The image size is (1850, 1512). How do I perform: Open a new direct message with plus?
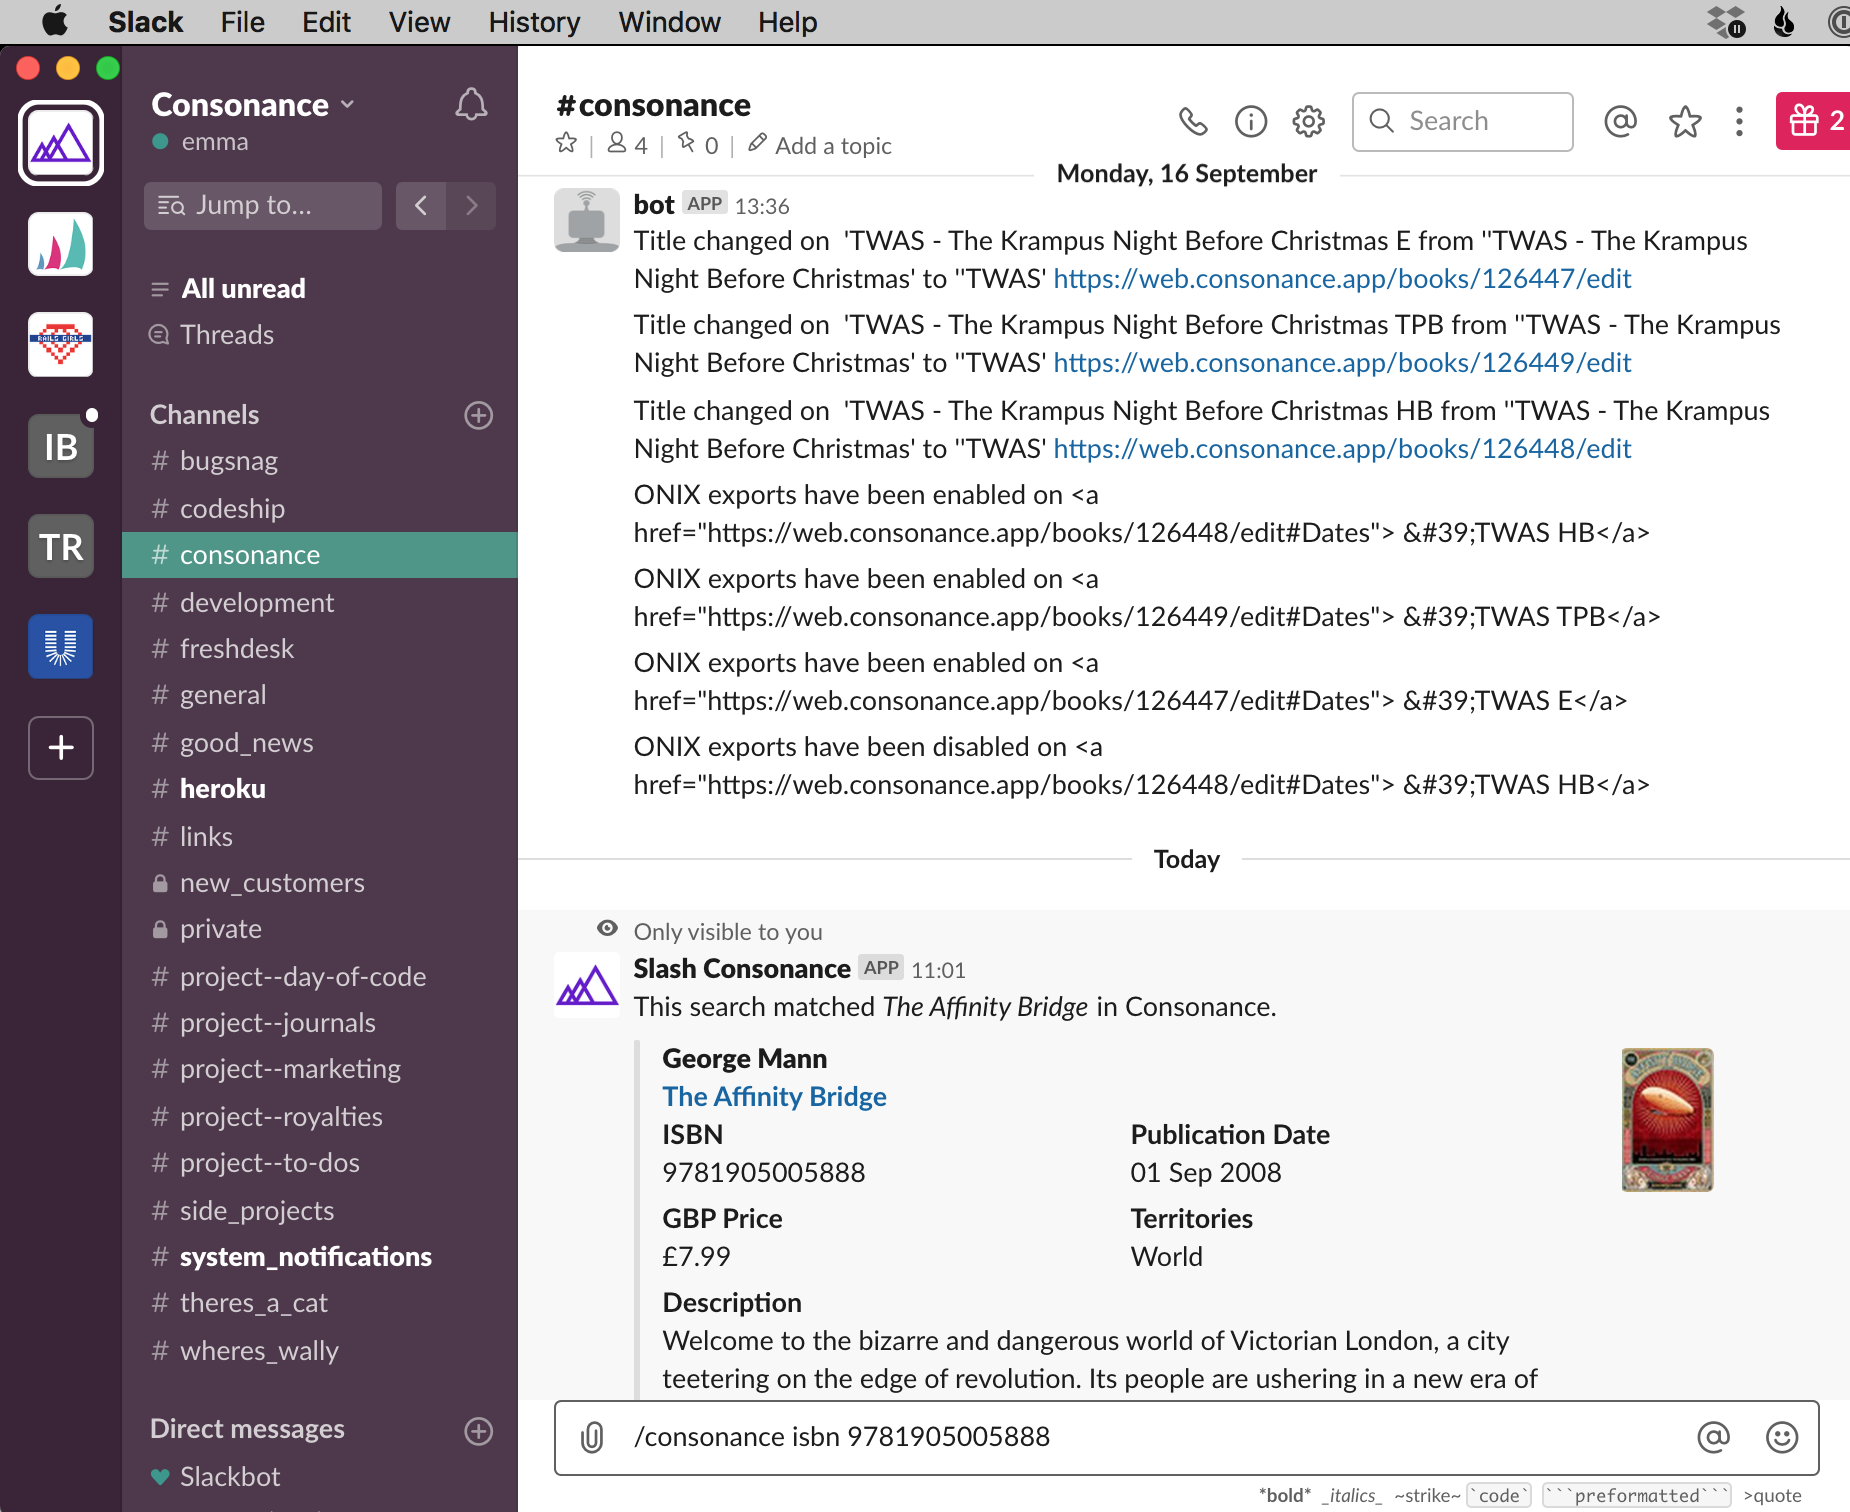pos(479,1431)
